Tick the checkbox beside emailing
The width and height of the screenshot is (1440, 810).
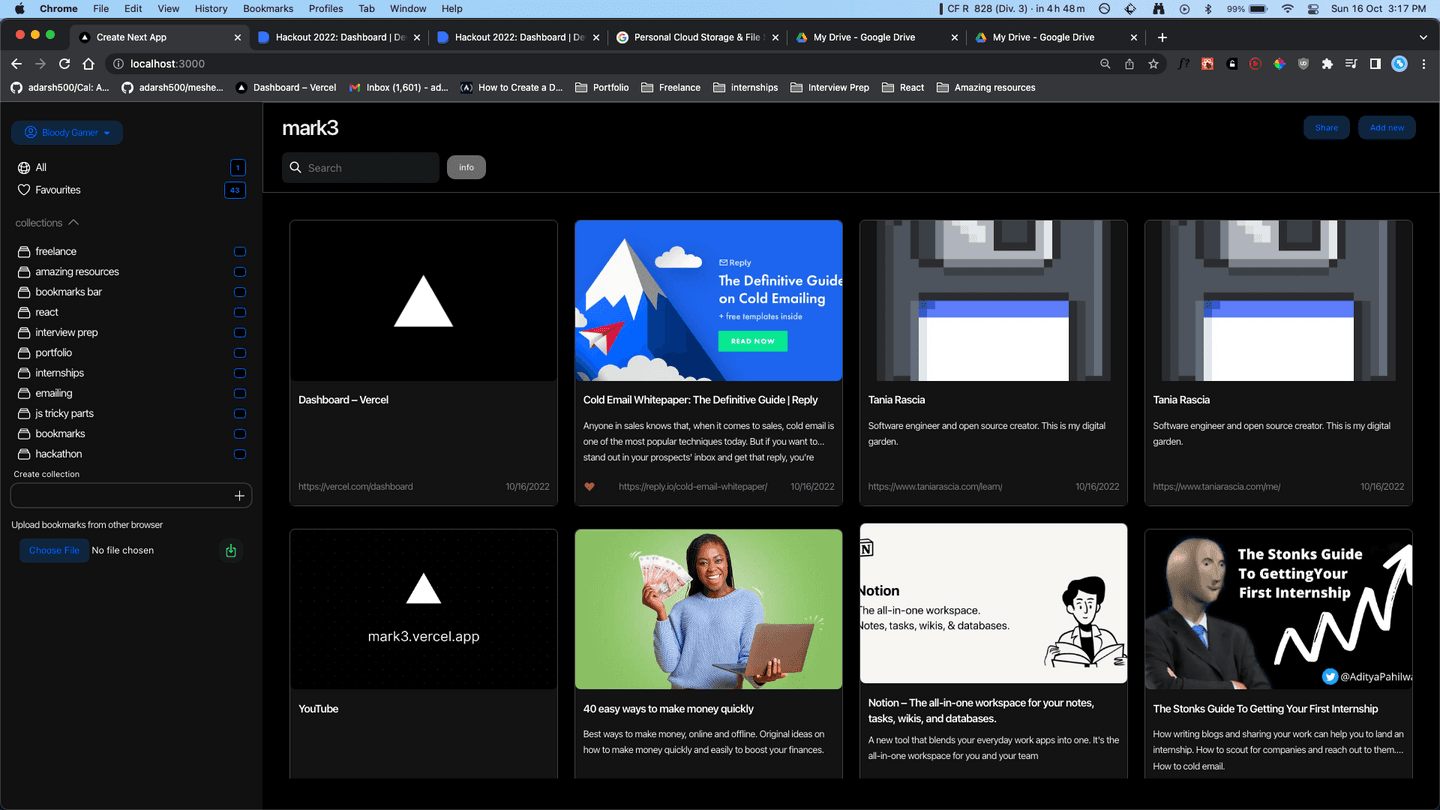[x=240, y=393]
